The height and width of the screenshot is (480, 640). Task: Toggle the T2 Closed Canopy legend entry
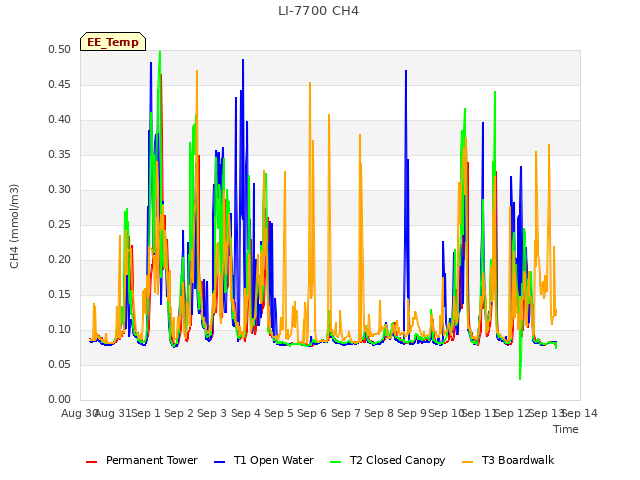387,460
